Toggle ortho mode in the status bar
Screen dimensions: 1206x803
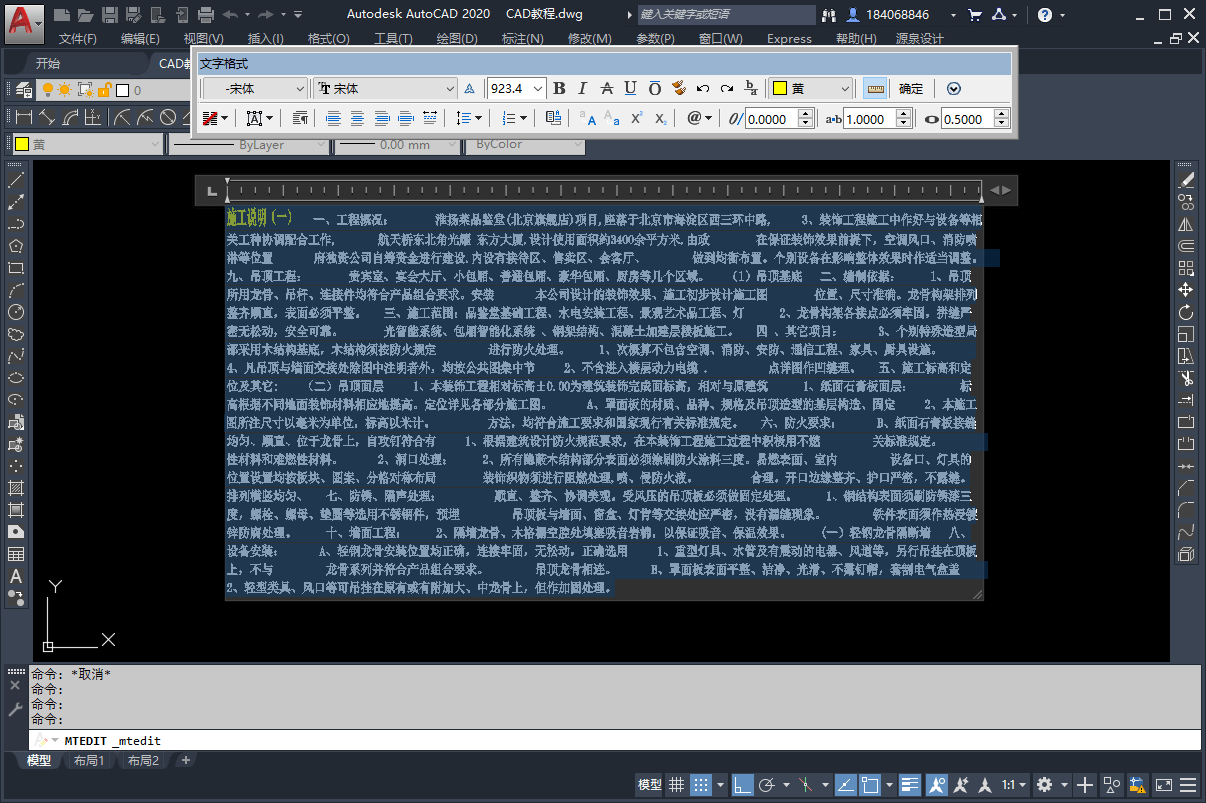742,786
